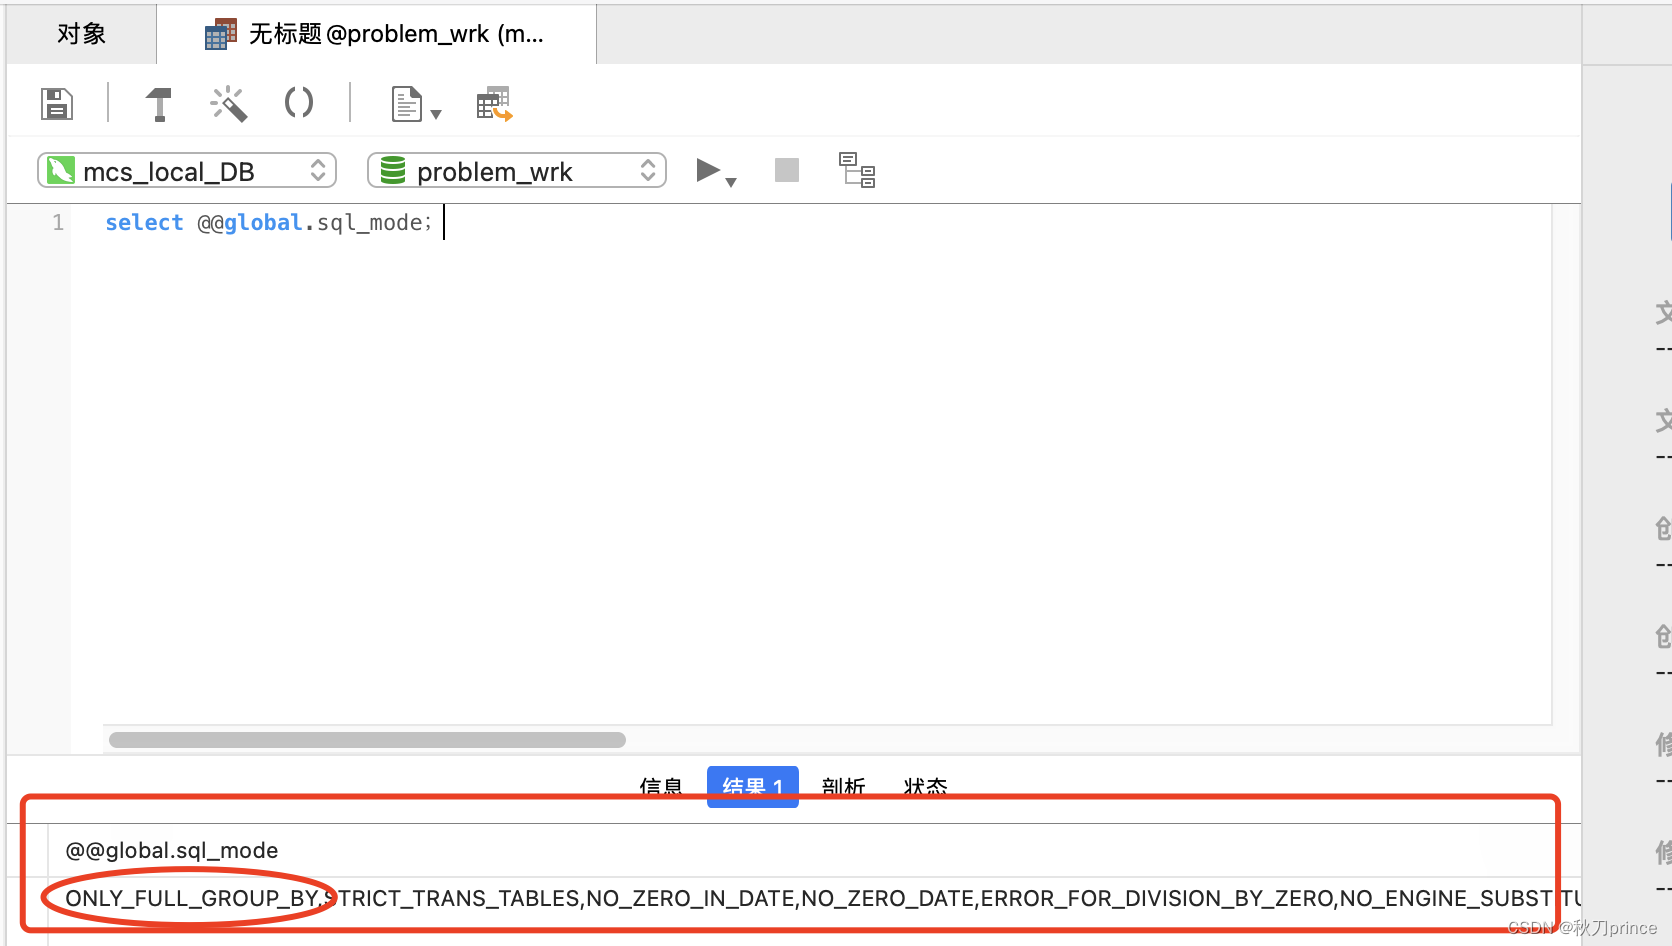The width and height of the screenshot is (1672, 946).
Task: Click the gray Stop execution button
Action: [x=787, y=170]
